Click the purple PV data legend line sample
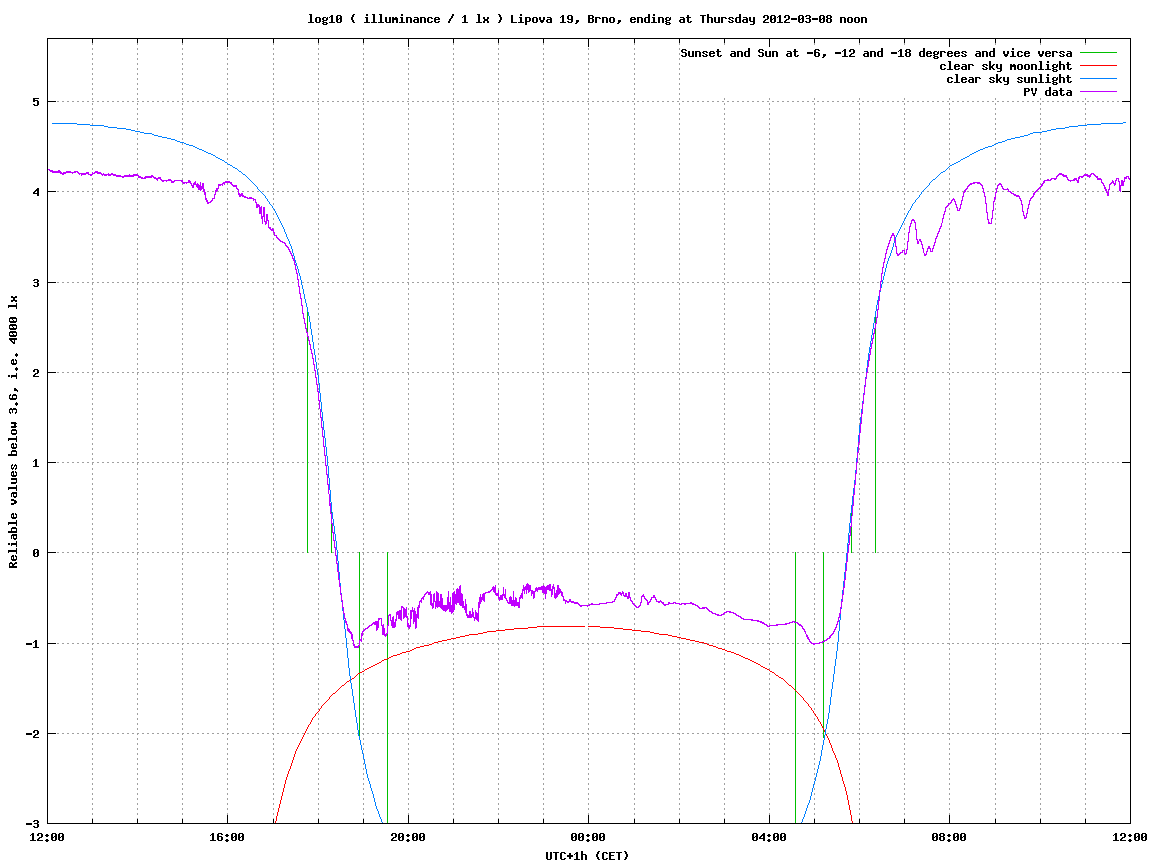The image size is (1151, 863). click(x=1098, y=92)
